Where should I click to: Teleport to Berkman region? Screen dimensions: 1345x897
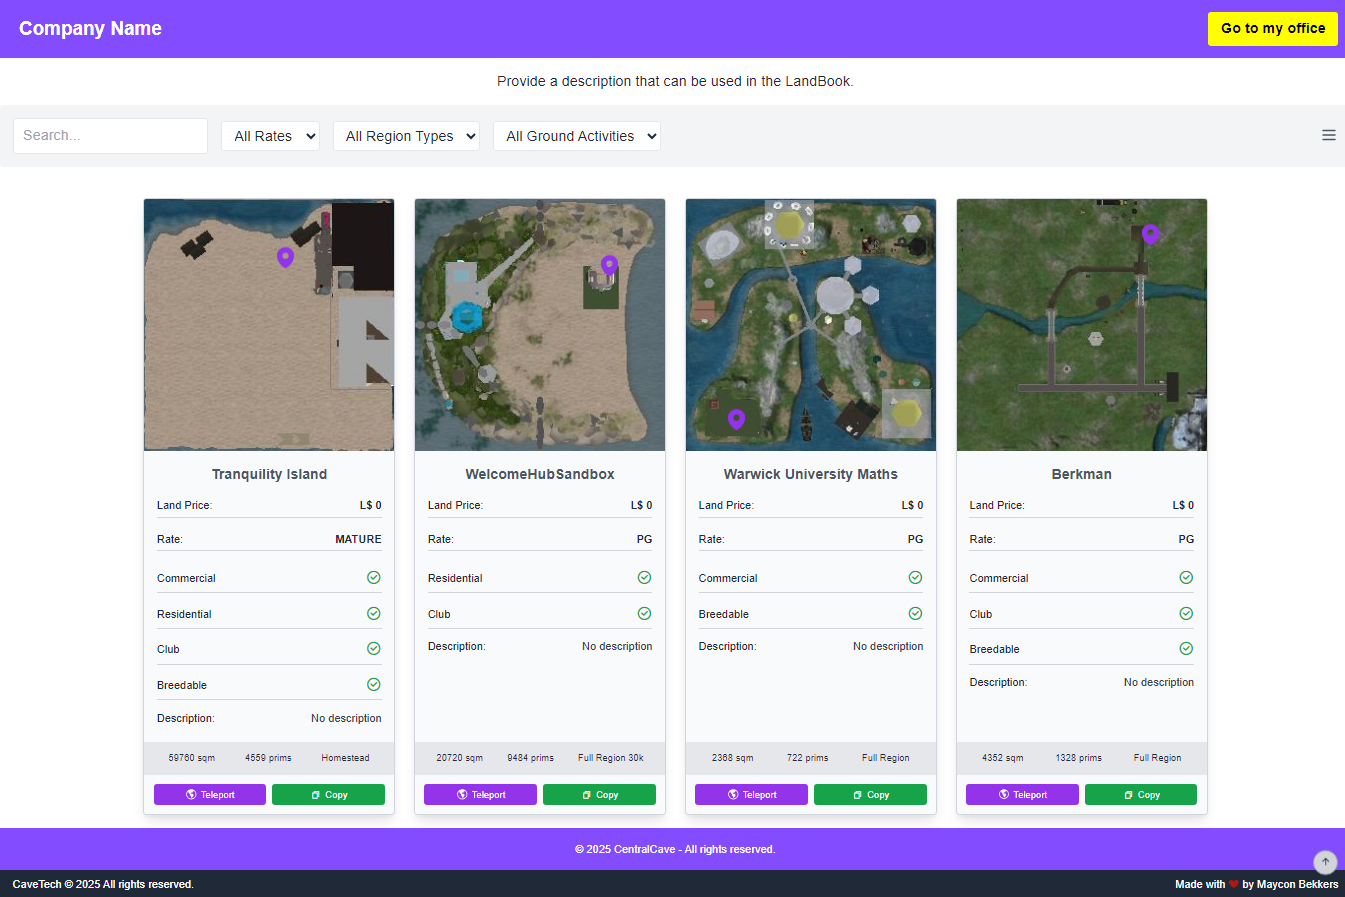click(x=1022, y=794)
